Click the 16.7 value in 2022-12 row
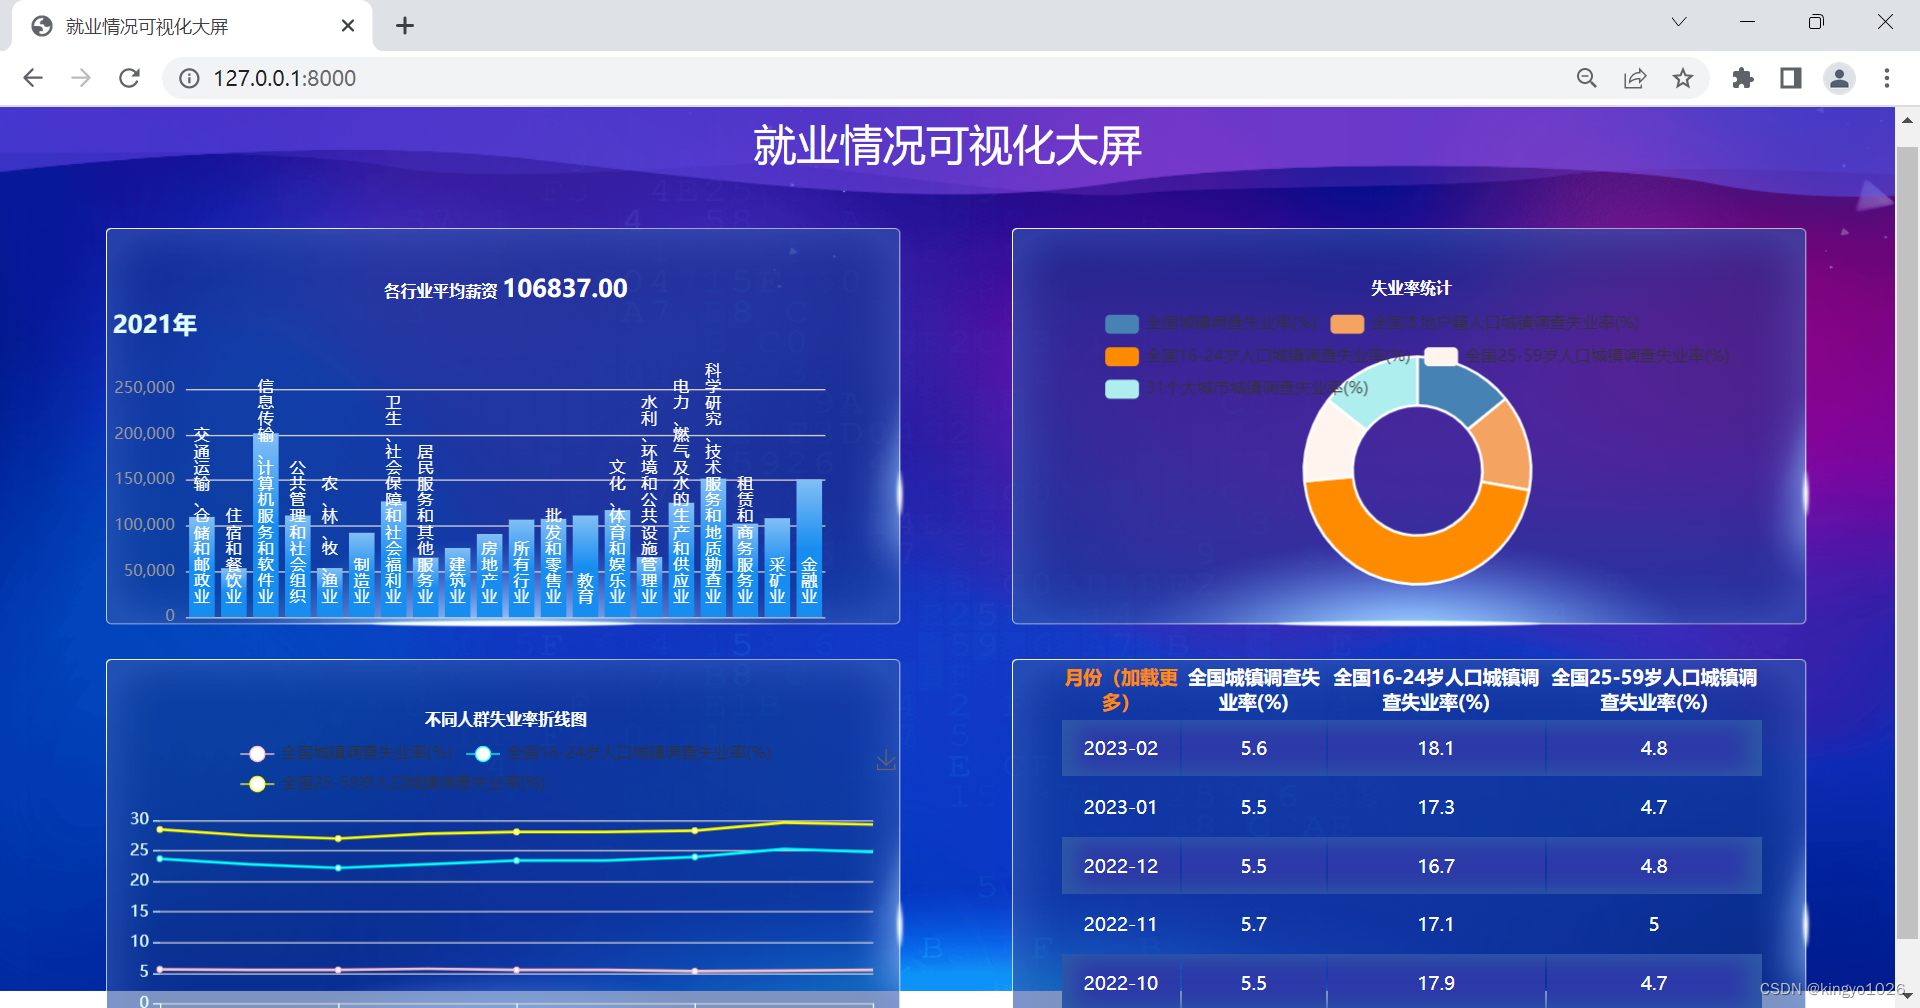The image size is (1920, 1008). 1435,866
